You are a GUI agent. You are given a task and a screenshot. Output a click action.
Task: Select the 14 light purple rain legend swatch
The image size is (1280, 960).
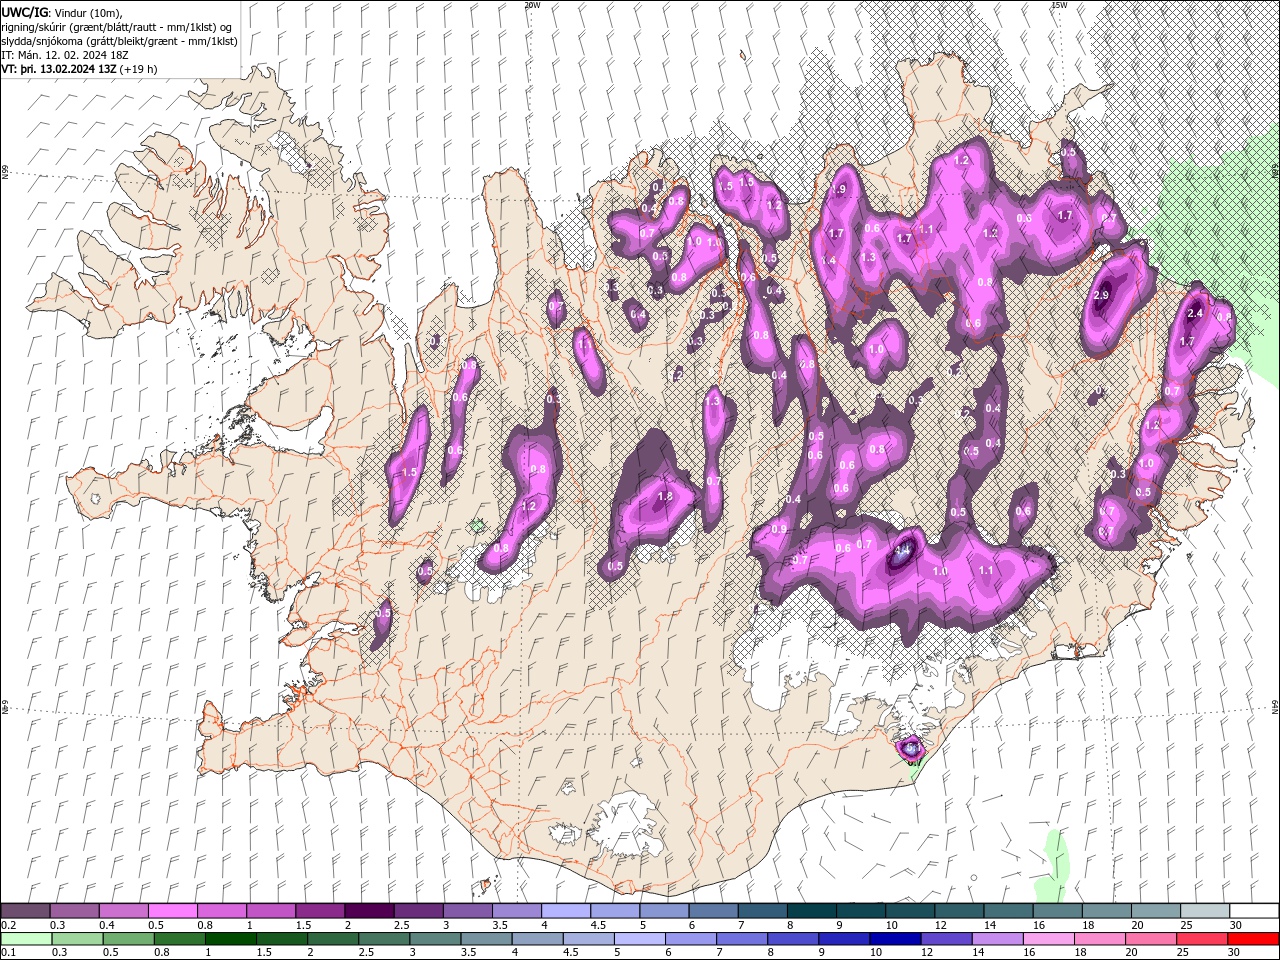coord(997,939)
